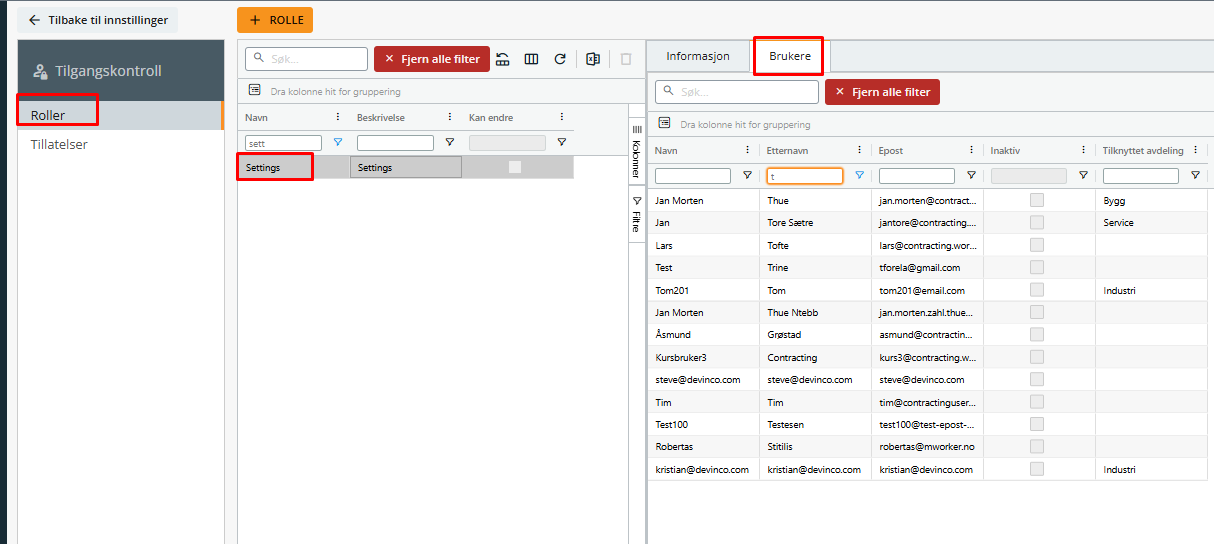This screenshot has width=1214, height=544.
Task: Click Navn filter field containing sett
Action: 283,143
